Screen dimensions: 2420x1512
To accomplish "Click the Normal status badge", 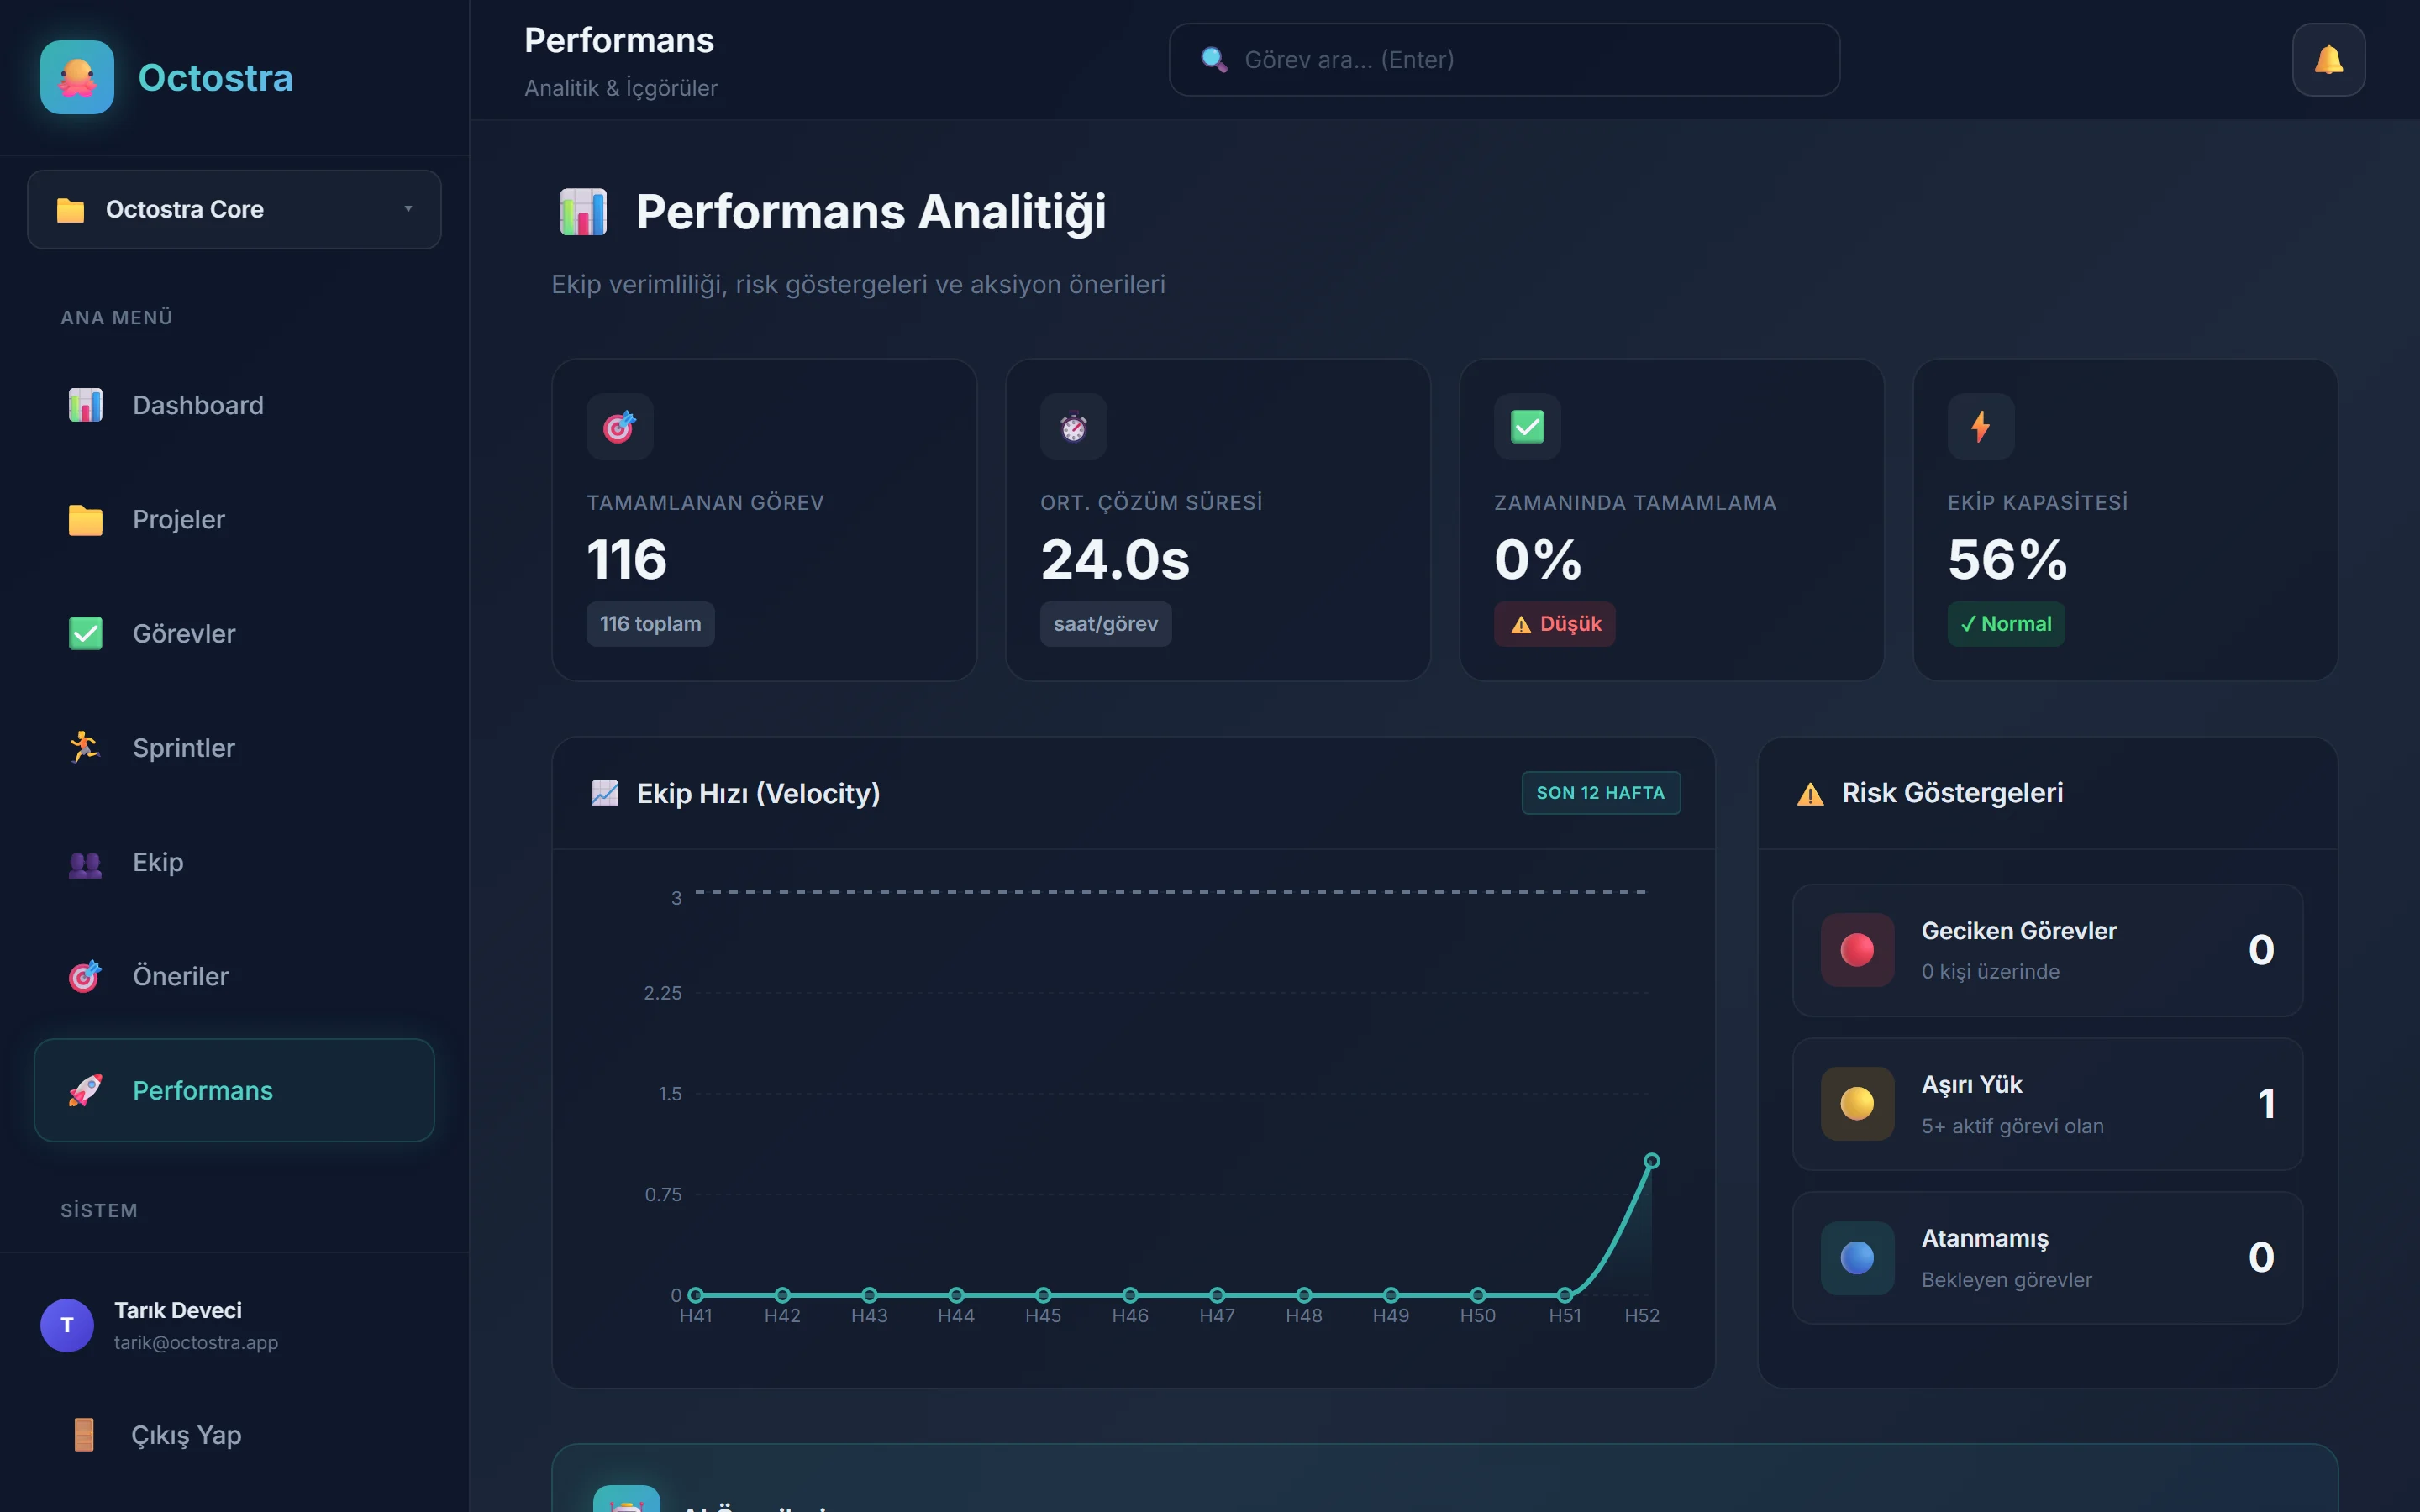I will [x=2005, y=624].
